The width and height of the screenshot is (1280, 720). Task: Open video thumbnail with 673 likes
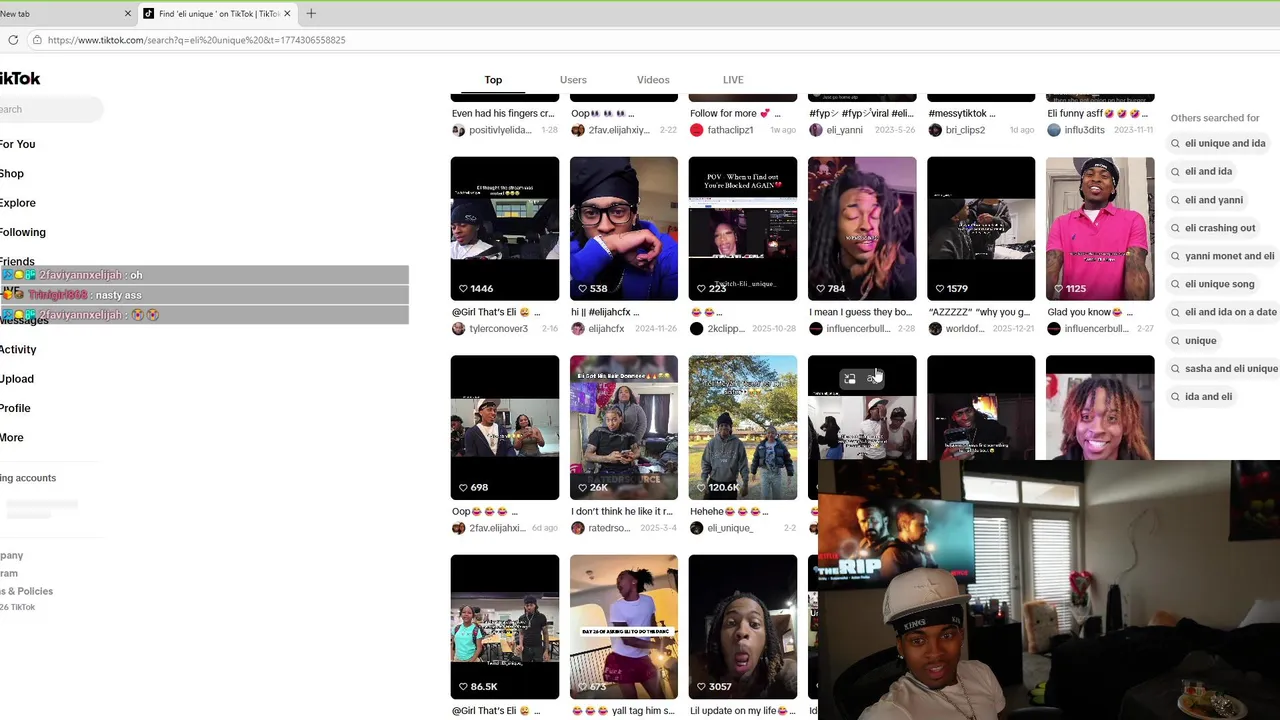(x=624, y=627)
